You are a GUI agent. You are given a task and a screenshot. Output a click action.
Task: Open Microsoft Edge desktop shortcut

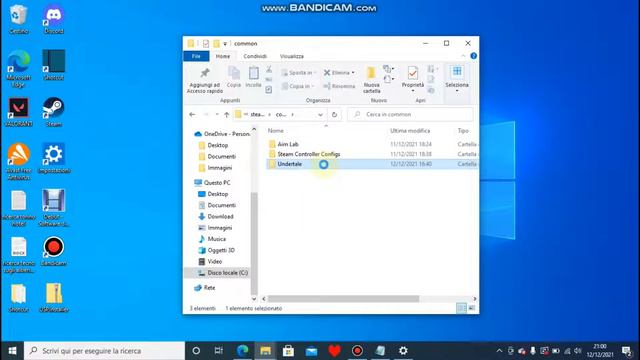click(x=18, y=69)
